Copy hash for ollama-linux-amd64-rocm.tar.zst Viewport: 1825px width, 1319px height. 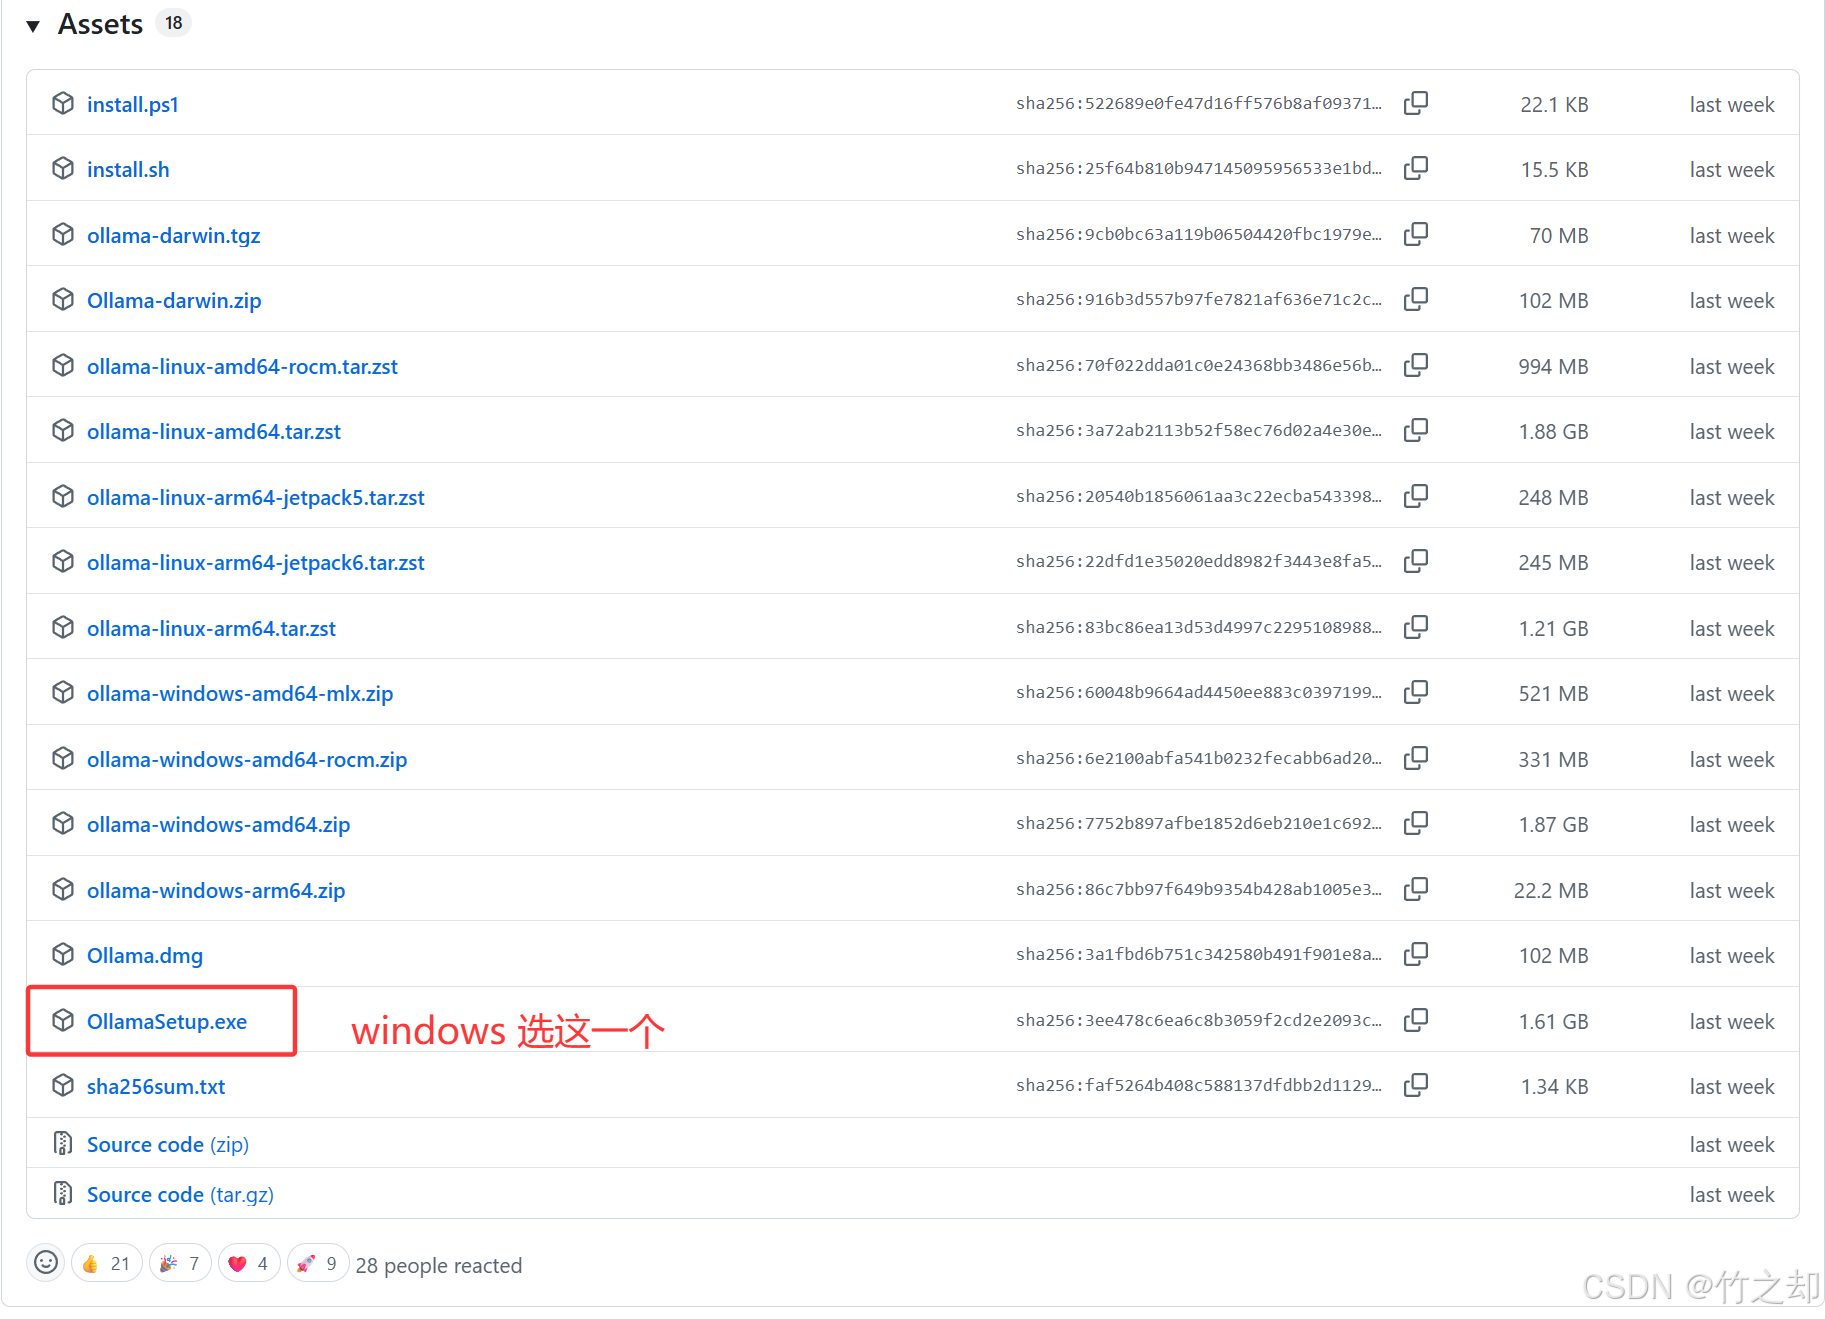click(x=1416, y=365)
